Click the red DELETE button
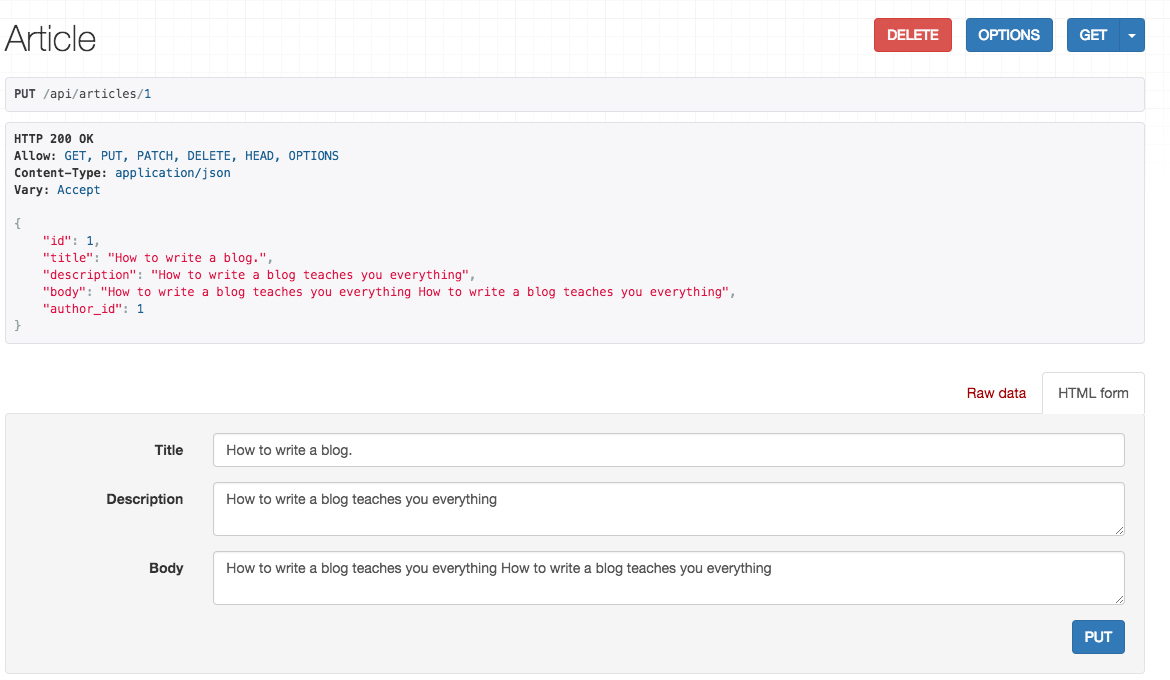Image resolution: width=1170 pixels, height=680 pixels. pyautogui.click(x=912, y=35)
